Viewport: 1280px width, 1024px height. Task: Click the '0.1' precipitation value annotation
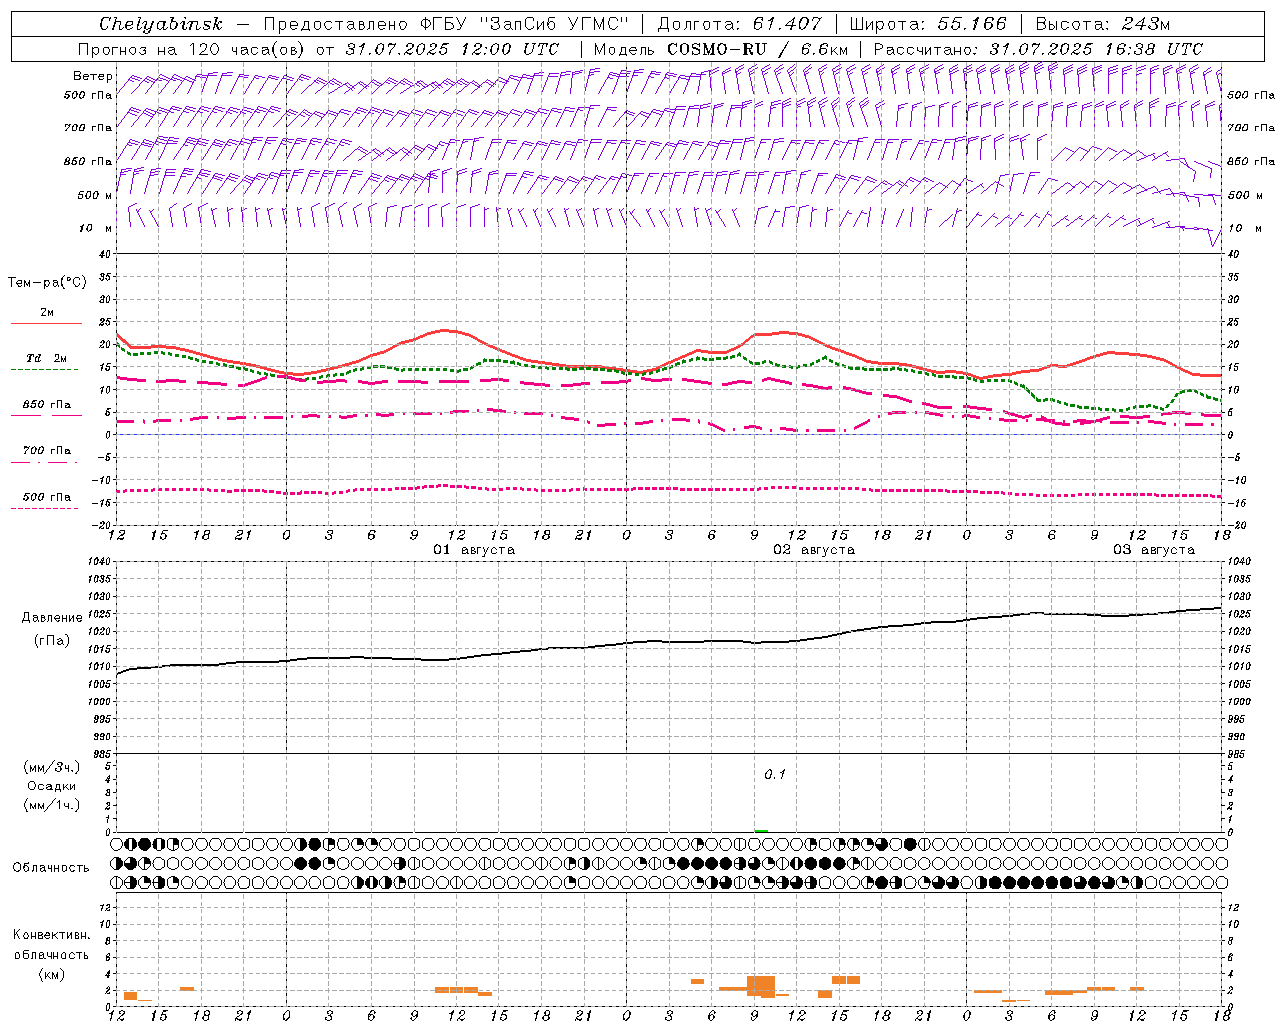pos(775,774)
